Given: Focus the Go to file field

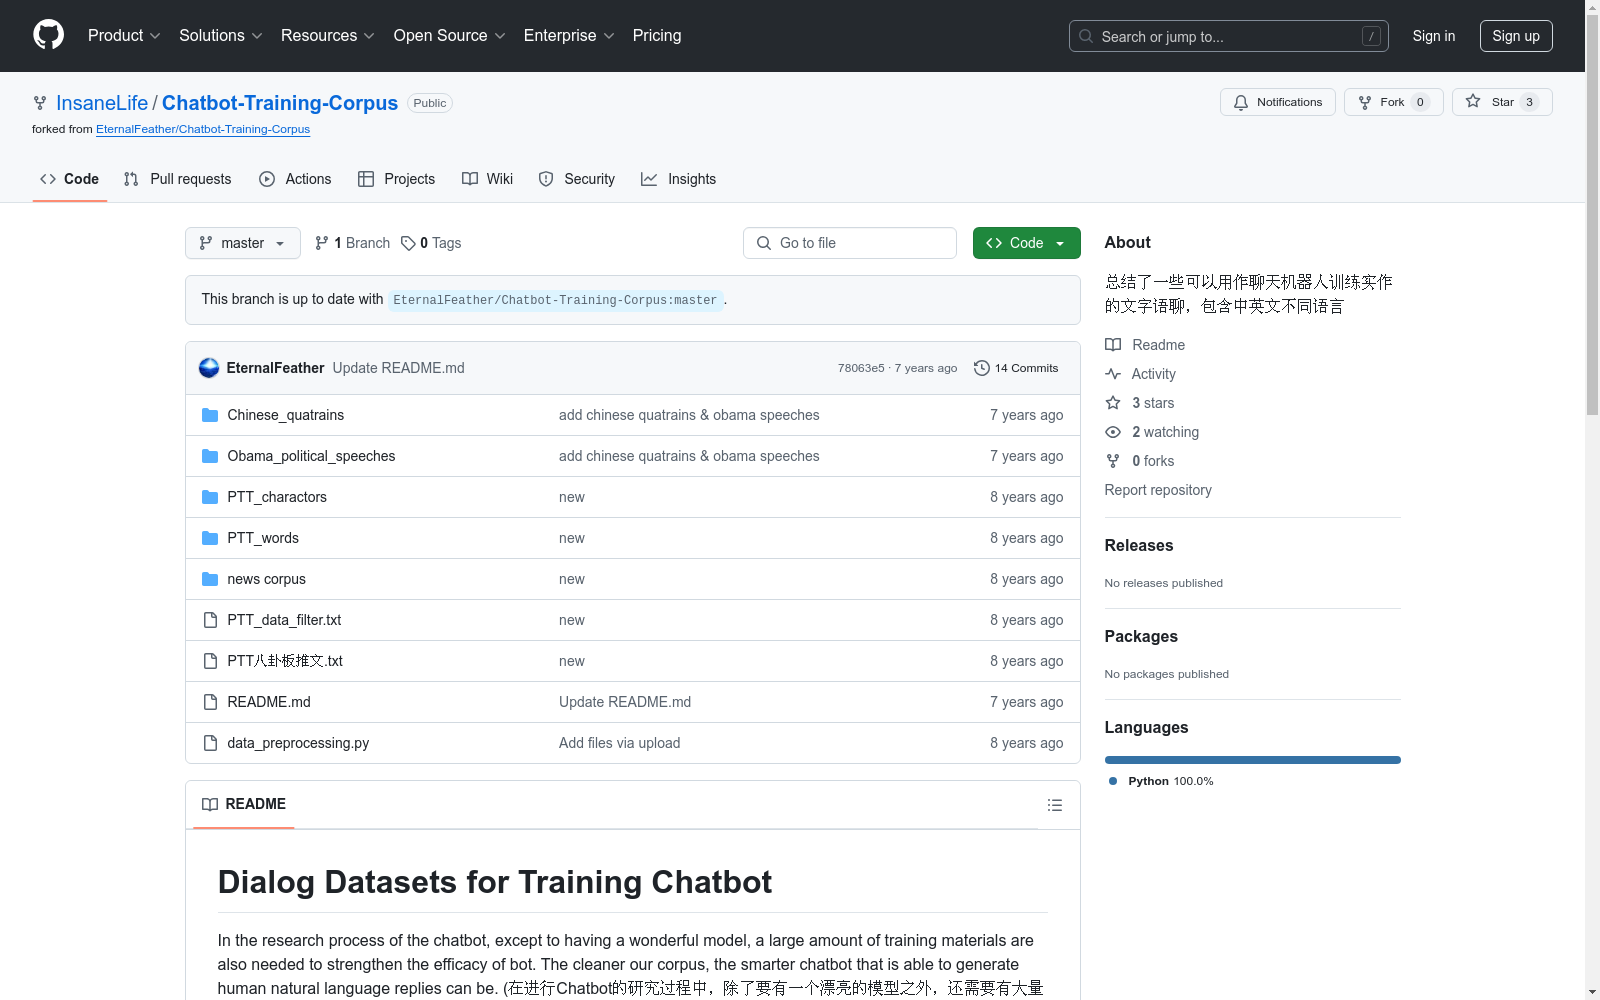Looking at the screenshot, I should pyautogui.click(x=850, y=243).
